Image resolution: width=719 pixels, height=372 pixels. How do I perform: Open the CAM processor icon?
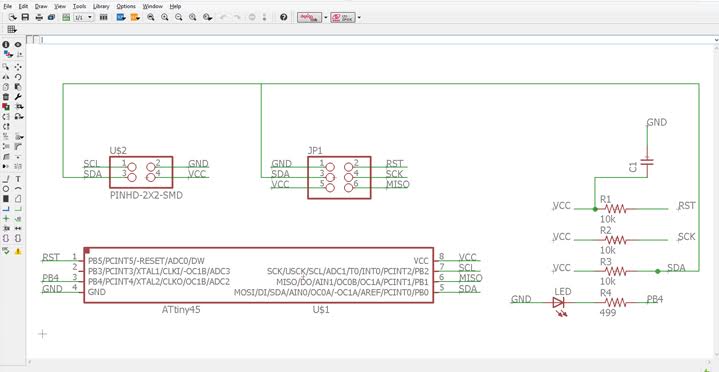(x=51, y=17)
